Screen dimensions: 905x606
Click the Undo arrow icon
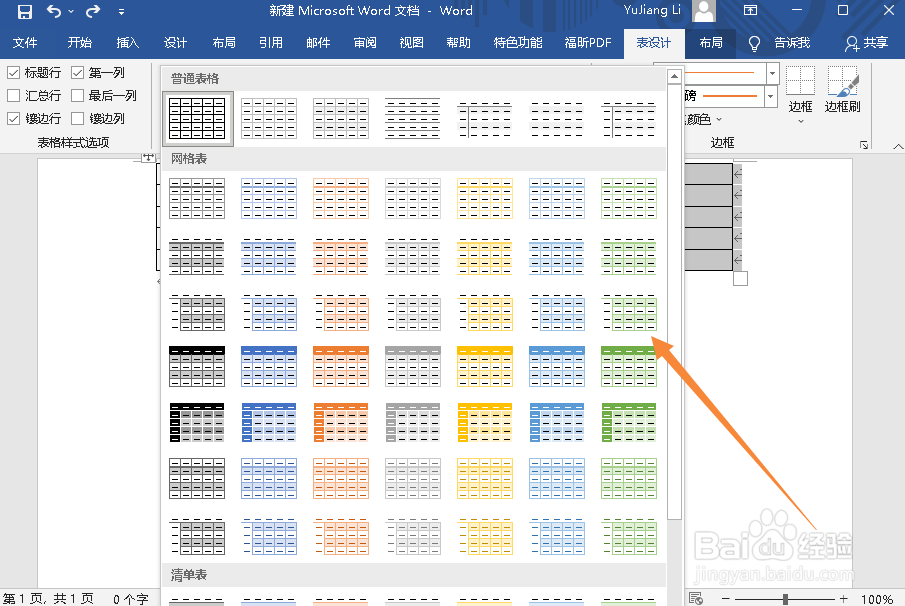54,11
